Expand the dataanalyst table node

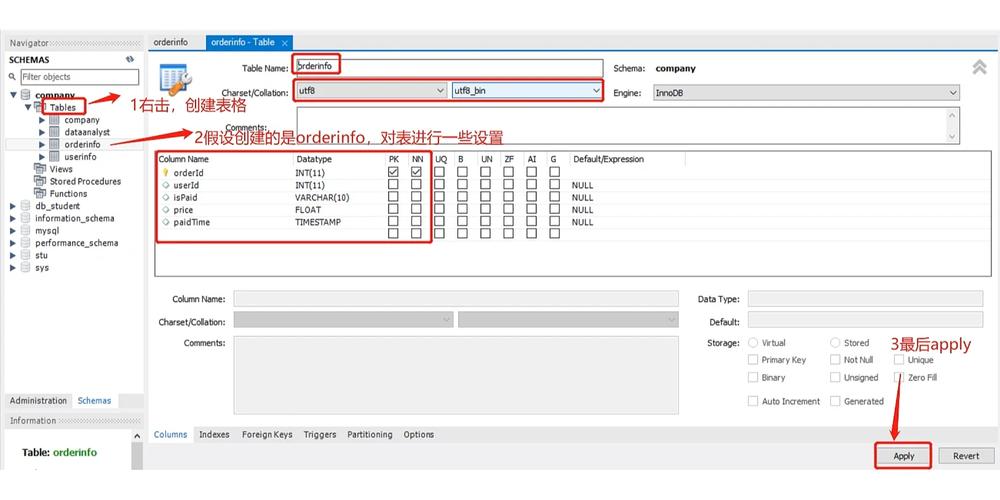[42, 132]
